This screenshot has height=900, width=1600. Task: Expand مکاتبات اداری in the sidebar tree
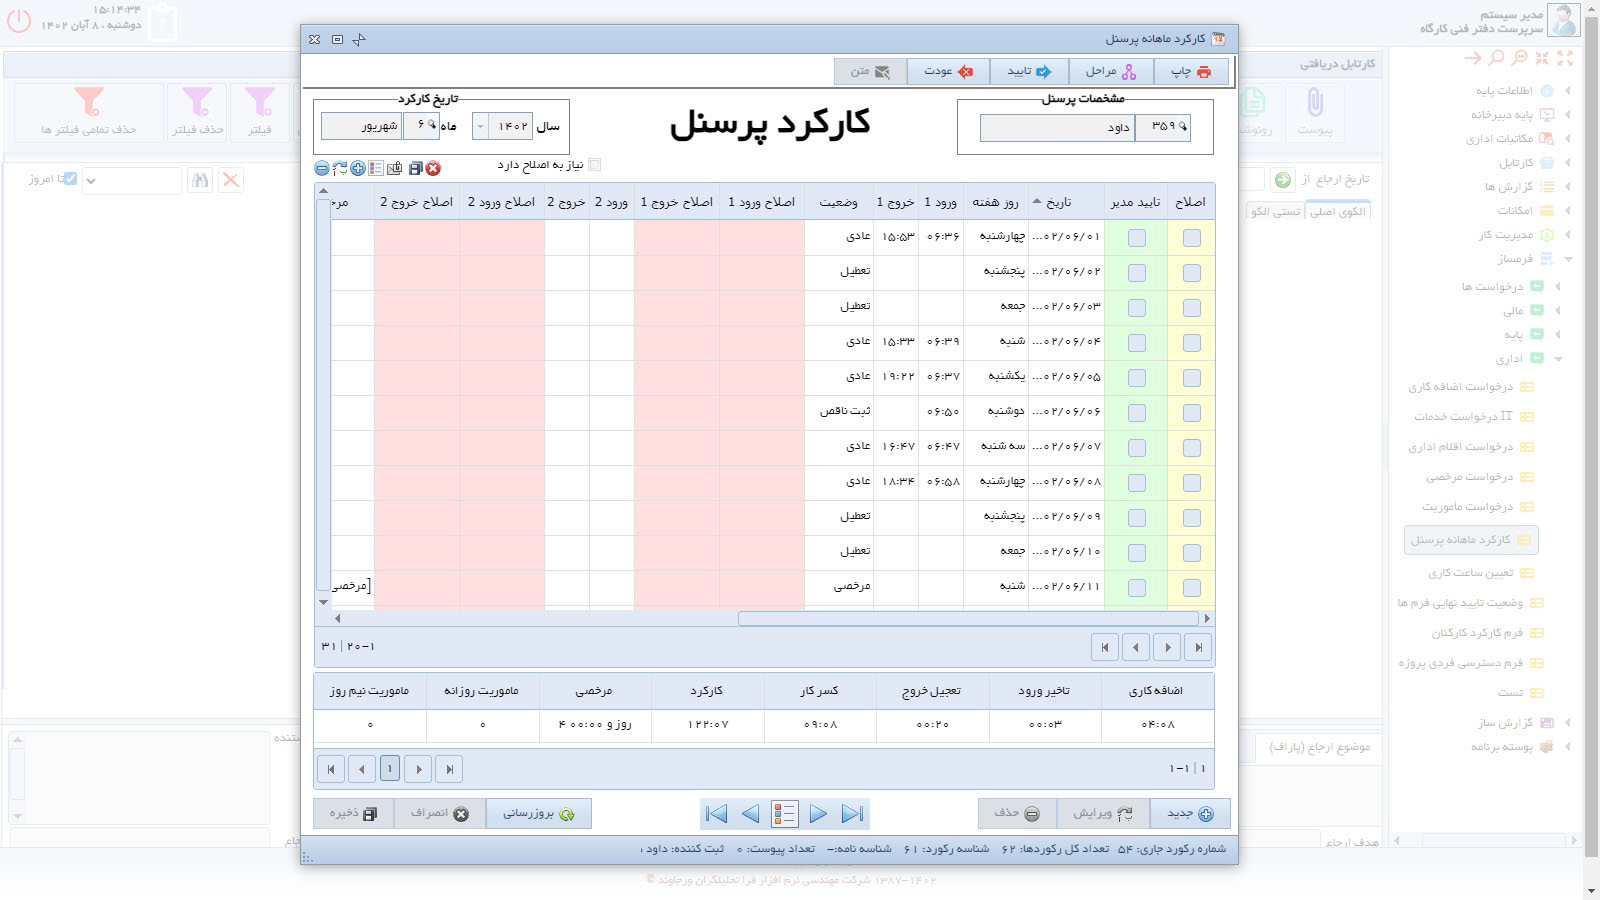[1567, 138]
